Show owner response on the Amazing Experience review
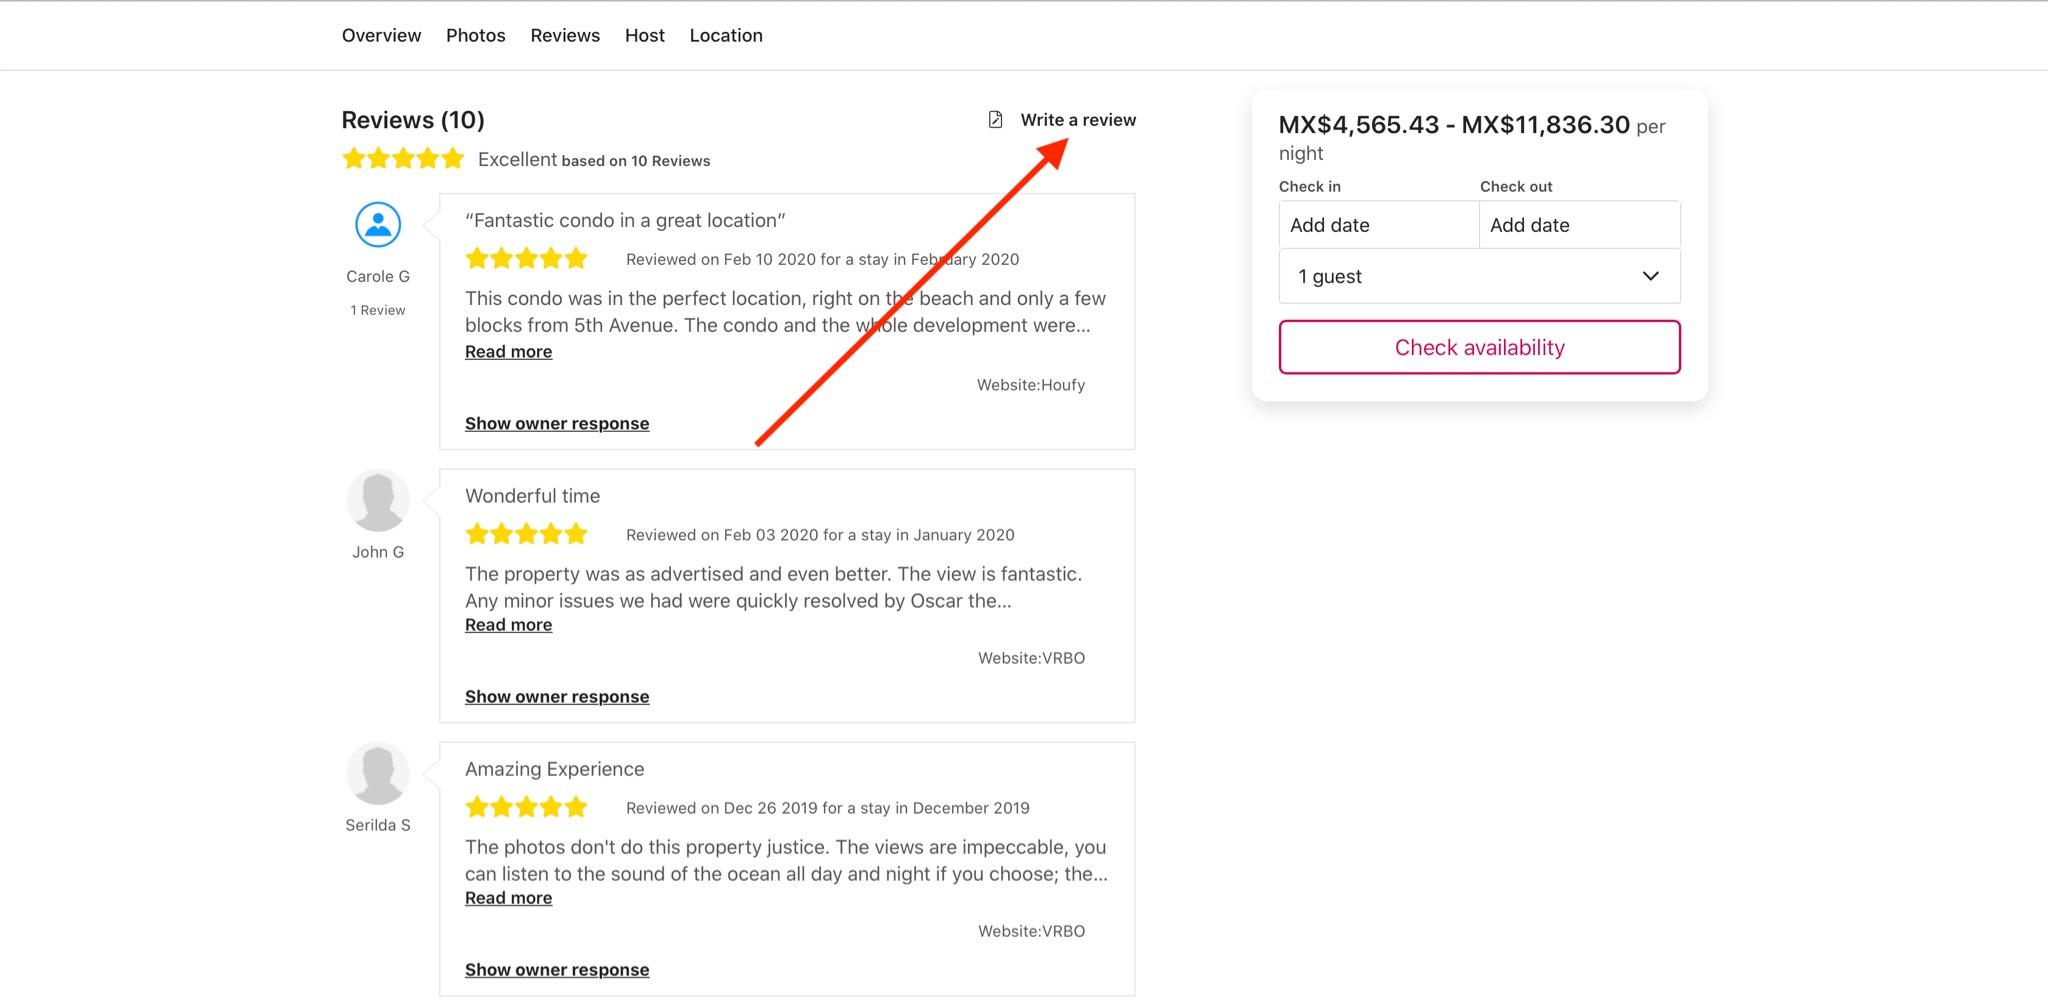Viewport: 2048px width, 1008px height. point(557,969)
